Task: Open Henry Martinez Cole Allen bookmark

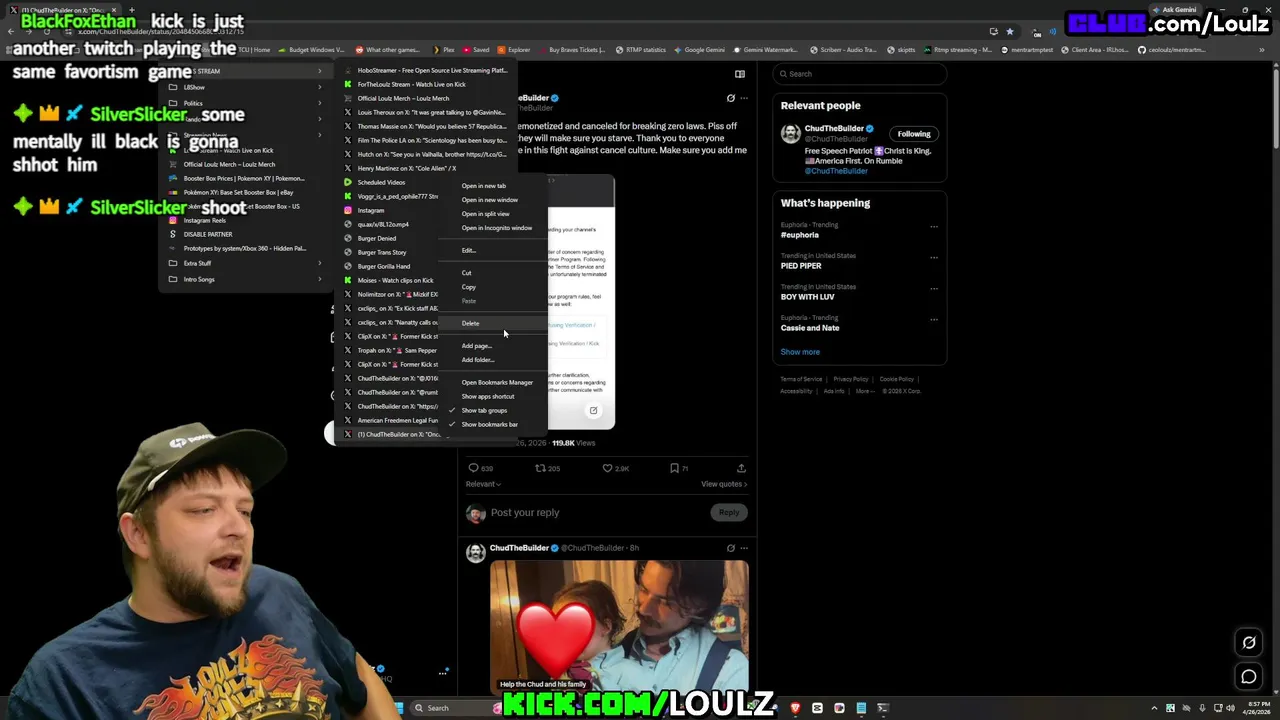Action: point(426,168)
